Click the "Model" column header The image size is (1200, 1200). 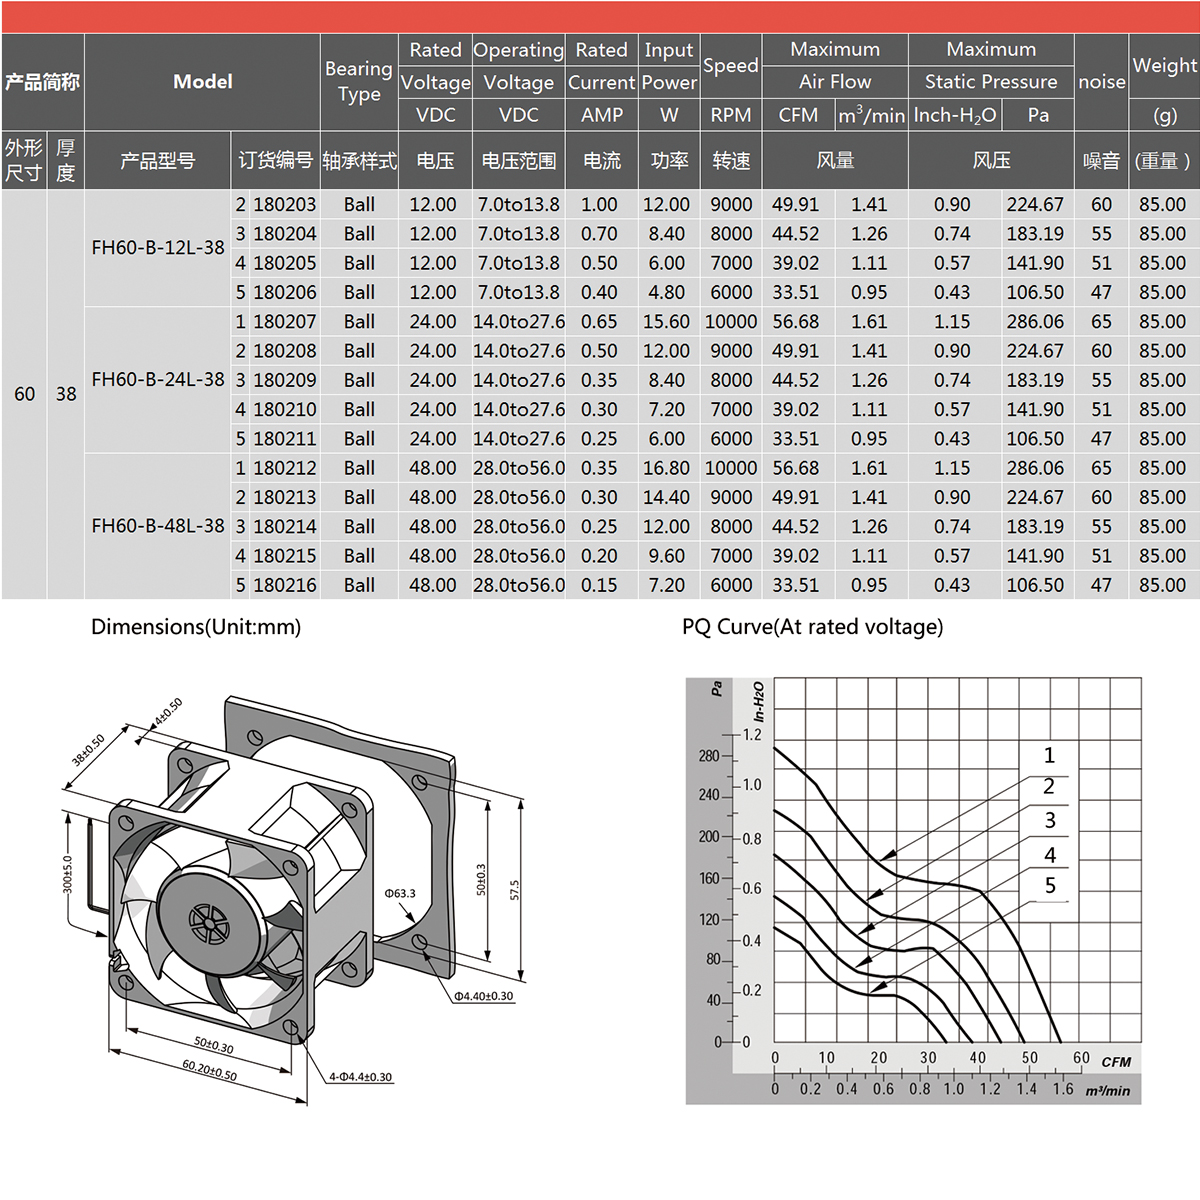[203, 82]
